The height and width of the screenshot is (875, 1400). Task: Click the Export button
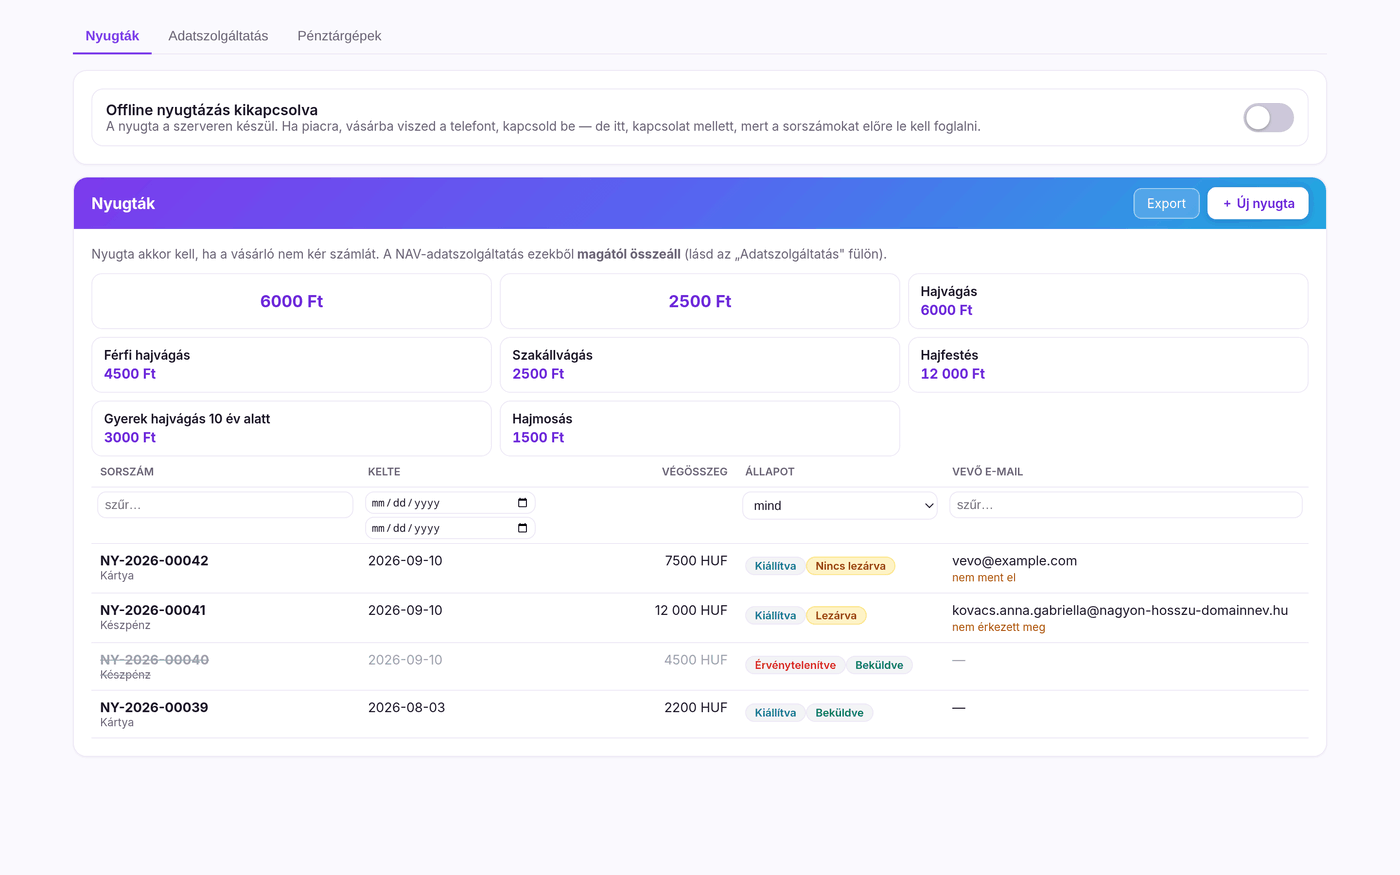(1166, 203)
